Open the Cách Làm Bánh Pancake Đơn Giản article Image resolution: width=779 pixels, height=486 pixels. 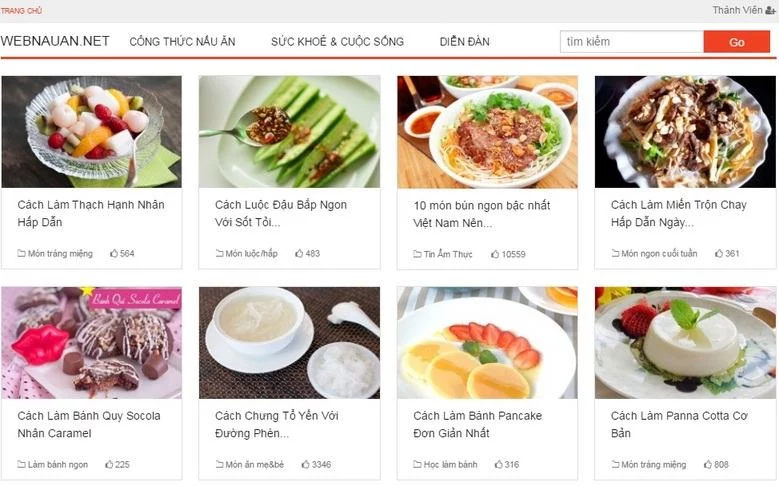[x=477, y=424]
